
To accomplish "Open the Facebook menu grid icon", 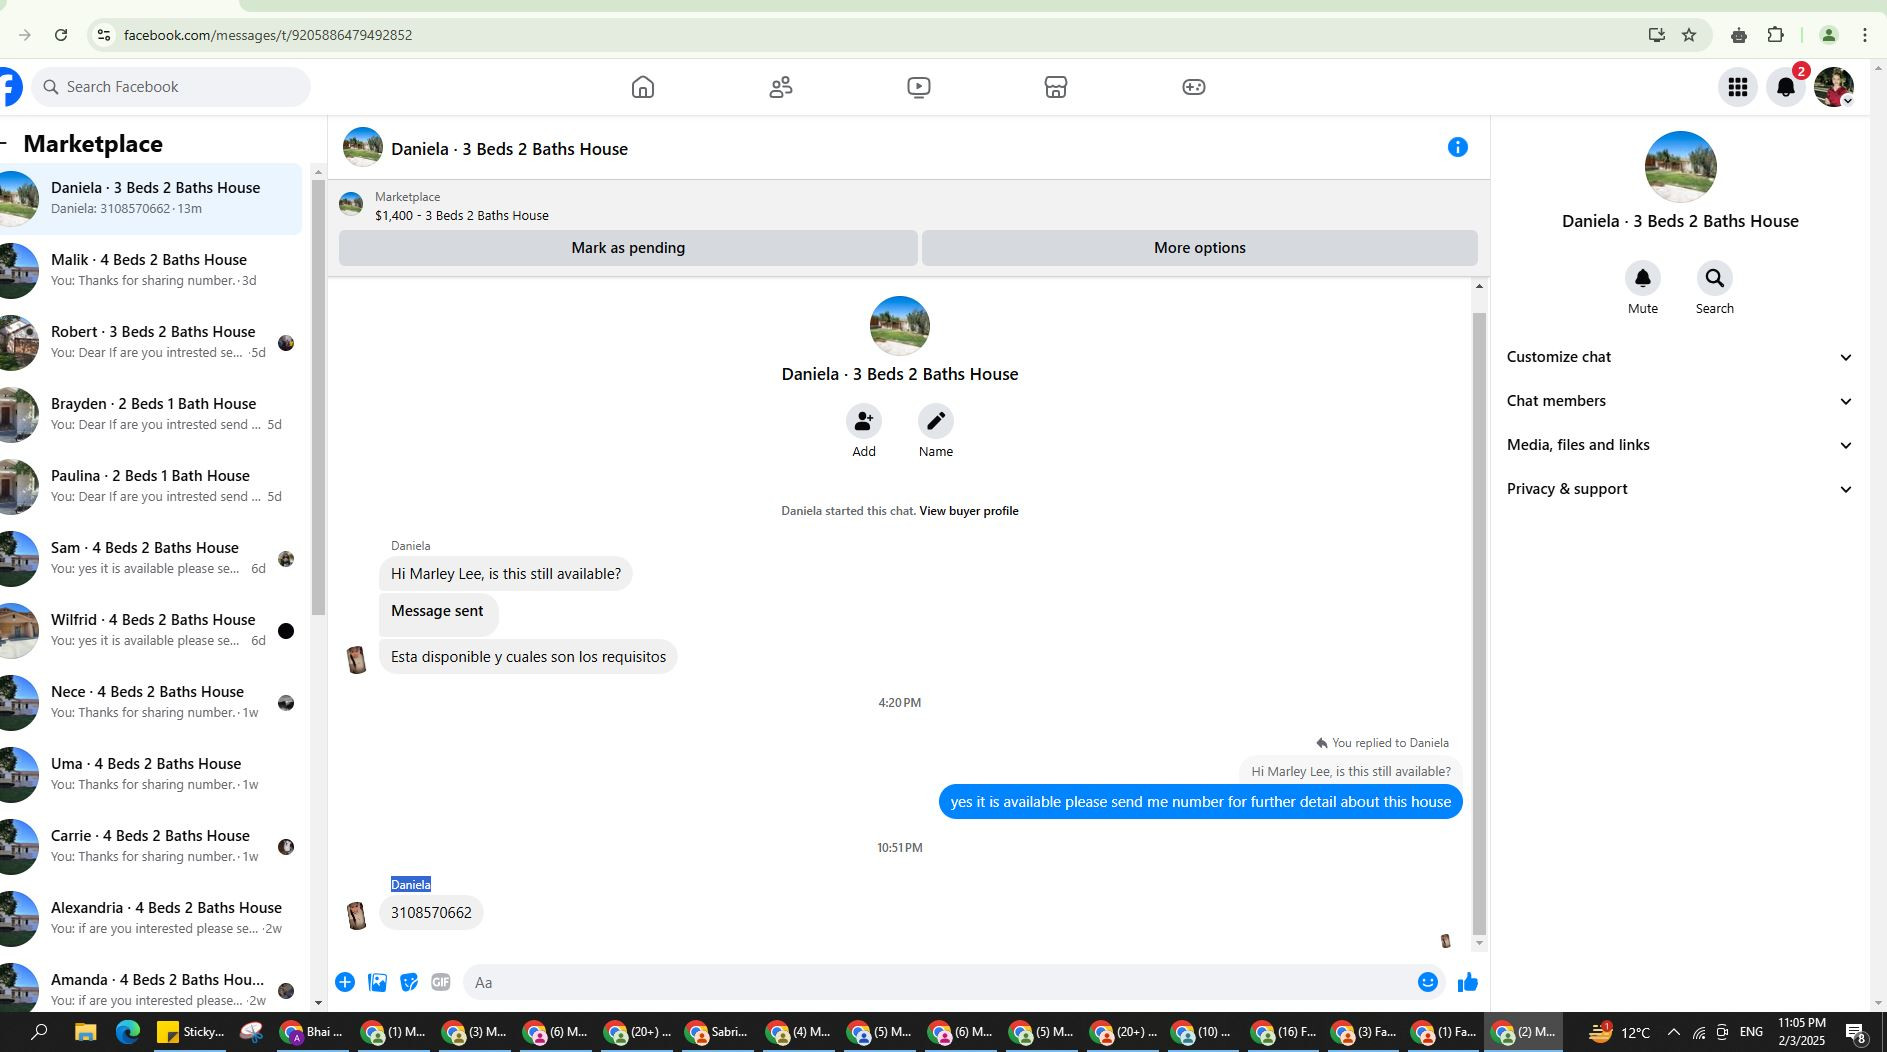I will point(1738,87).
